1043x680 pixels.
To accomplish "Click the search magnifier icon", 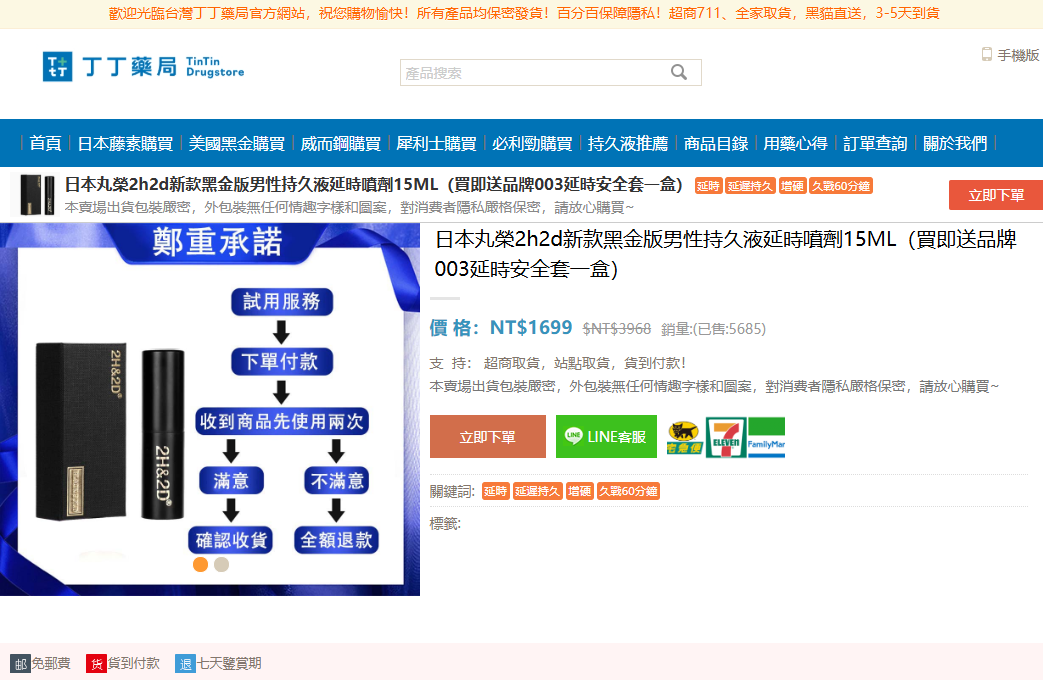I will click(679, 72).
